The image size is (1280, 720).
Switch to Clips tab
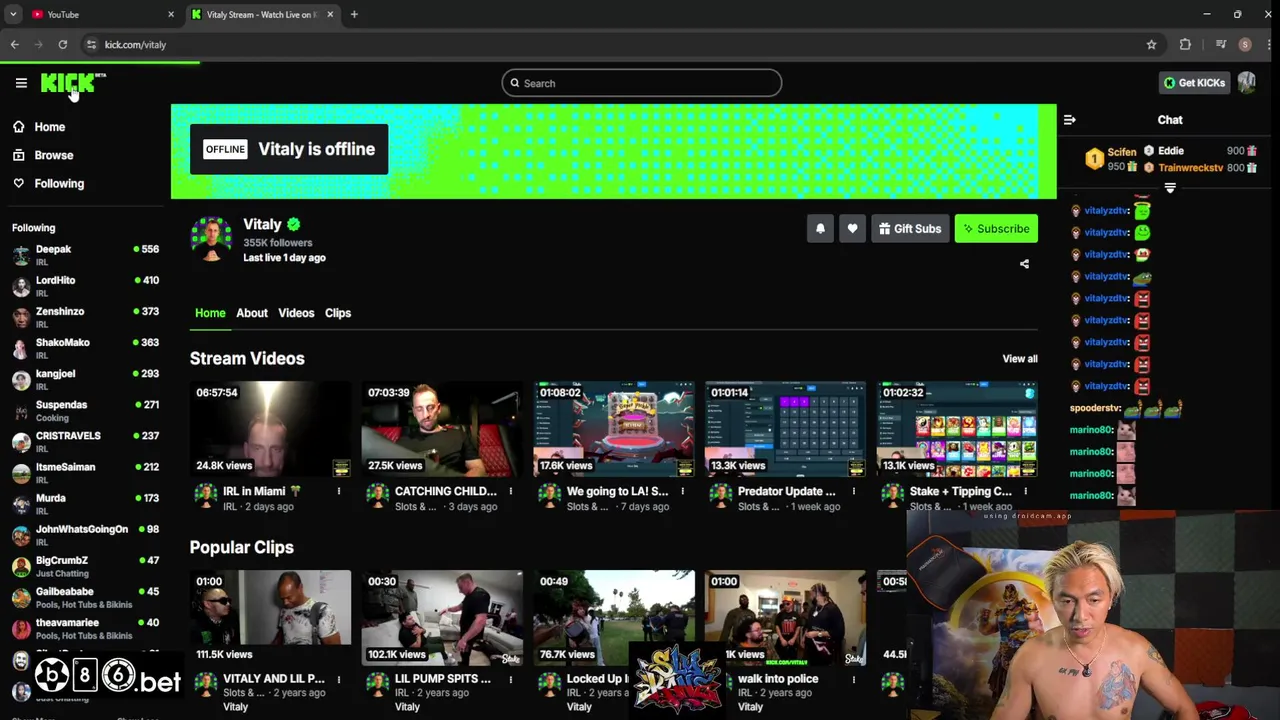point(338,313)
